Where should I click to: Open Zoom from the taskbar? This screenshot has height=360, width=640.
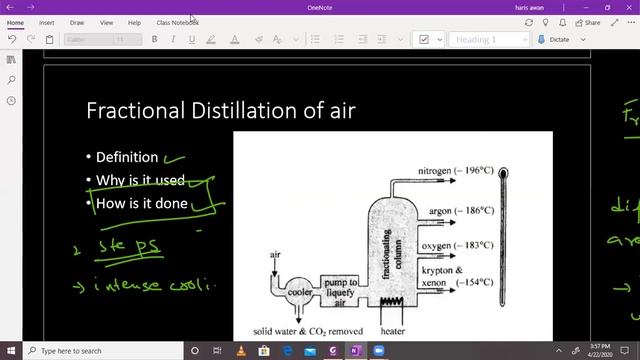pos(379,351)
